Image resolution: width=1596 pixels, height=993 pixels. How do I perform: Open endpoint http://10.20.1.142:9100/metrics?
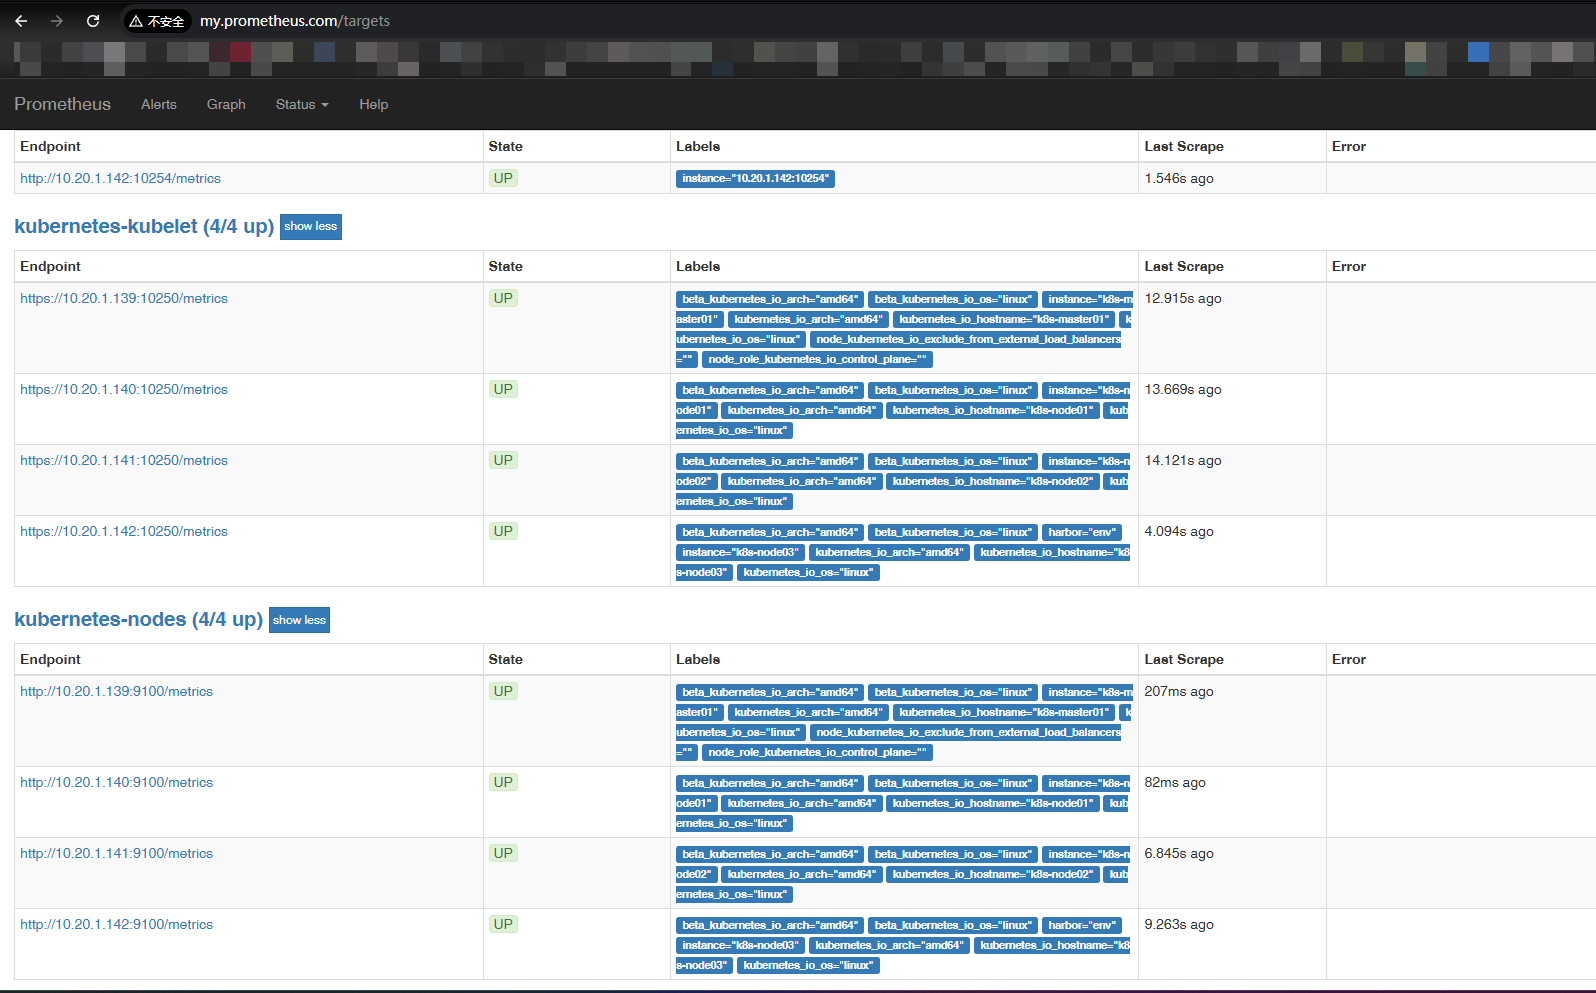[x=116, y=924]
